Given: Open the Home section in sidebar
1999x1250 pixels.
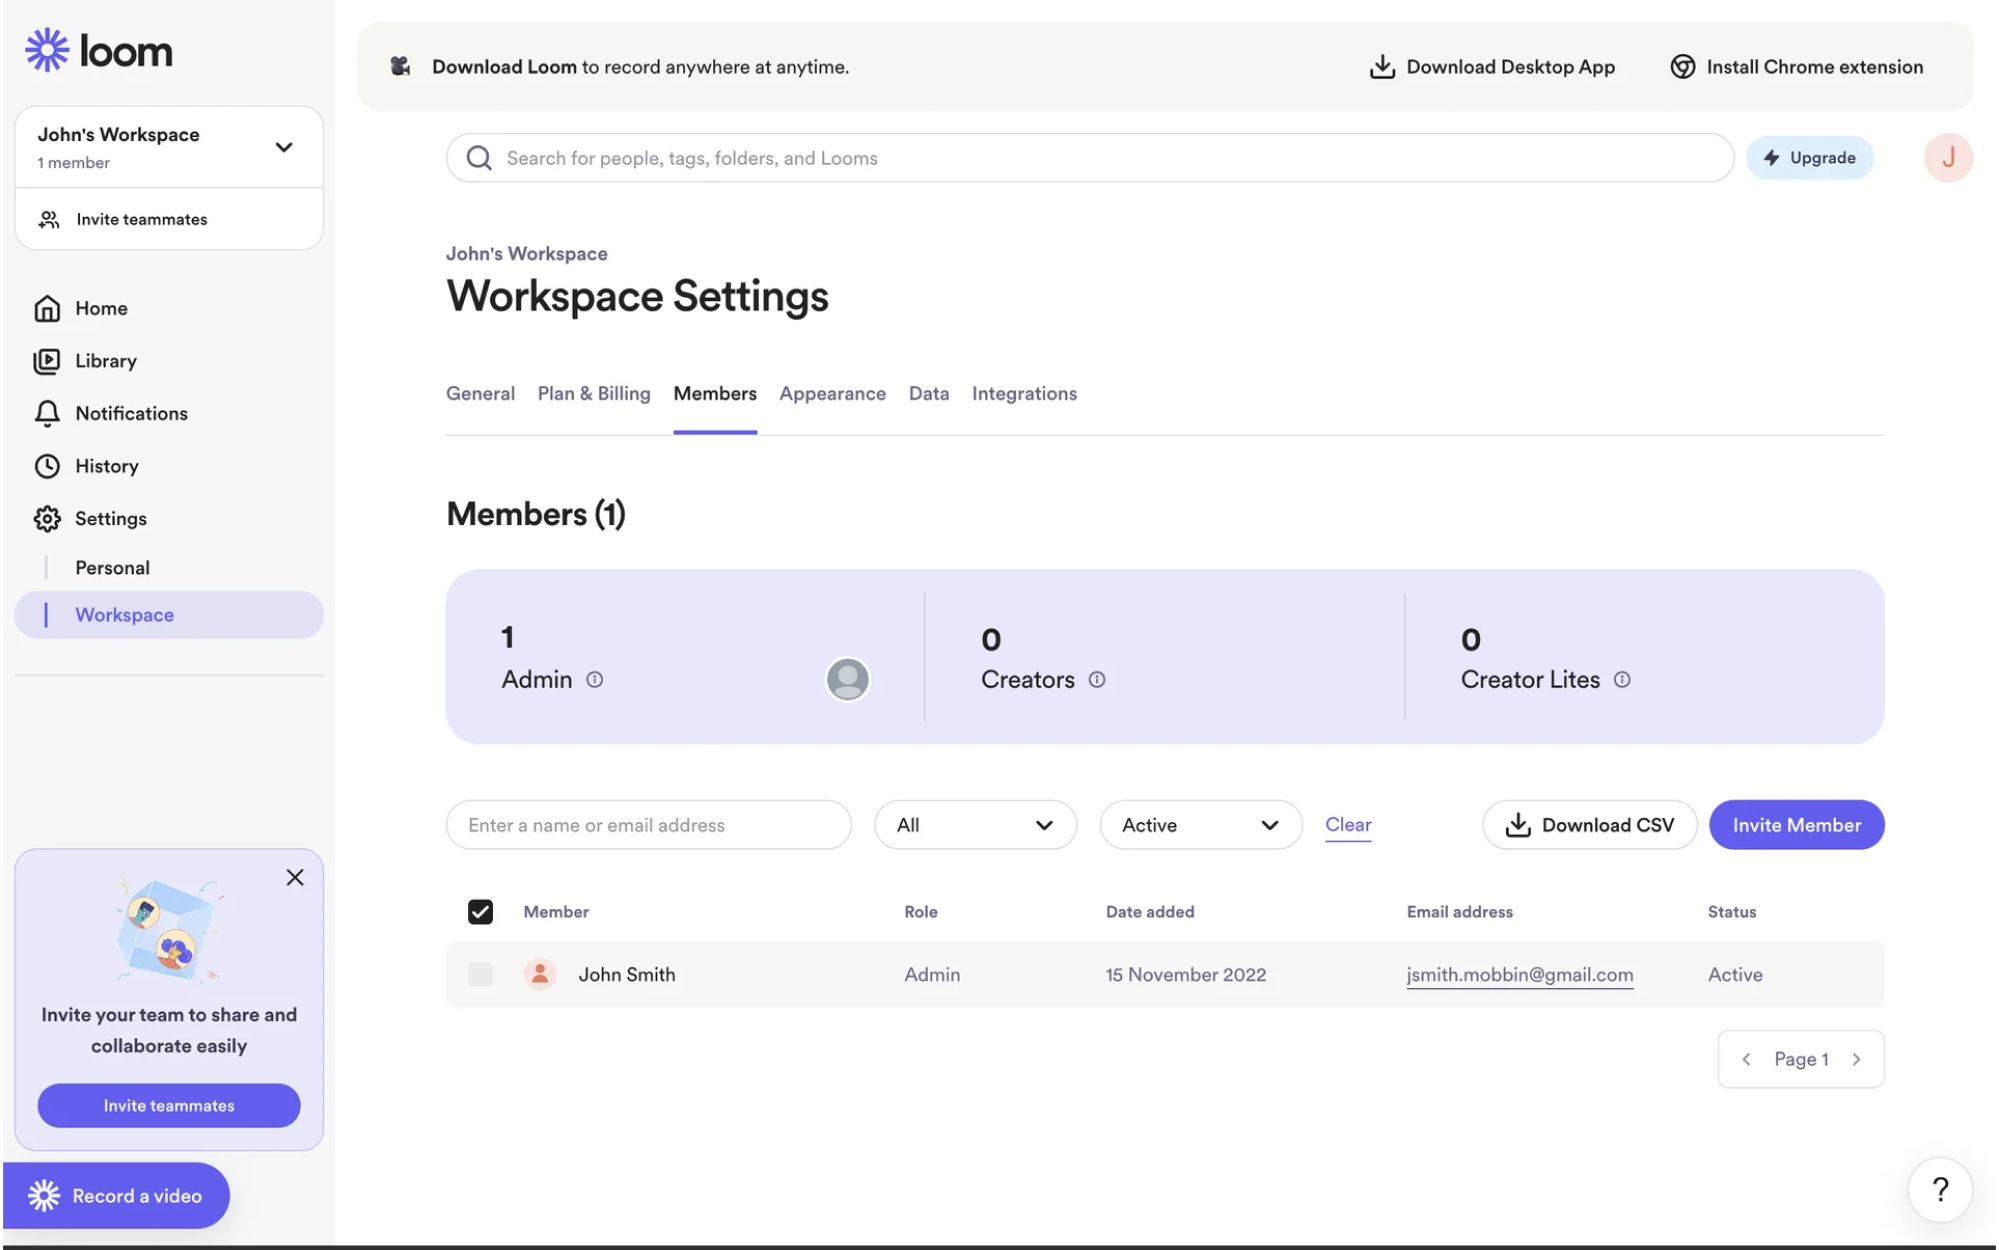Looking at the screenshot, I should (x=100, y=308).
